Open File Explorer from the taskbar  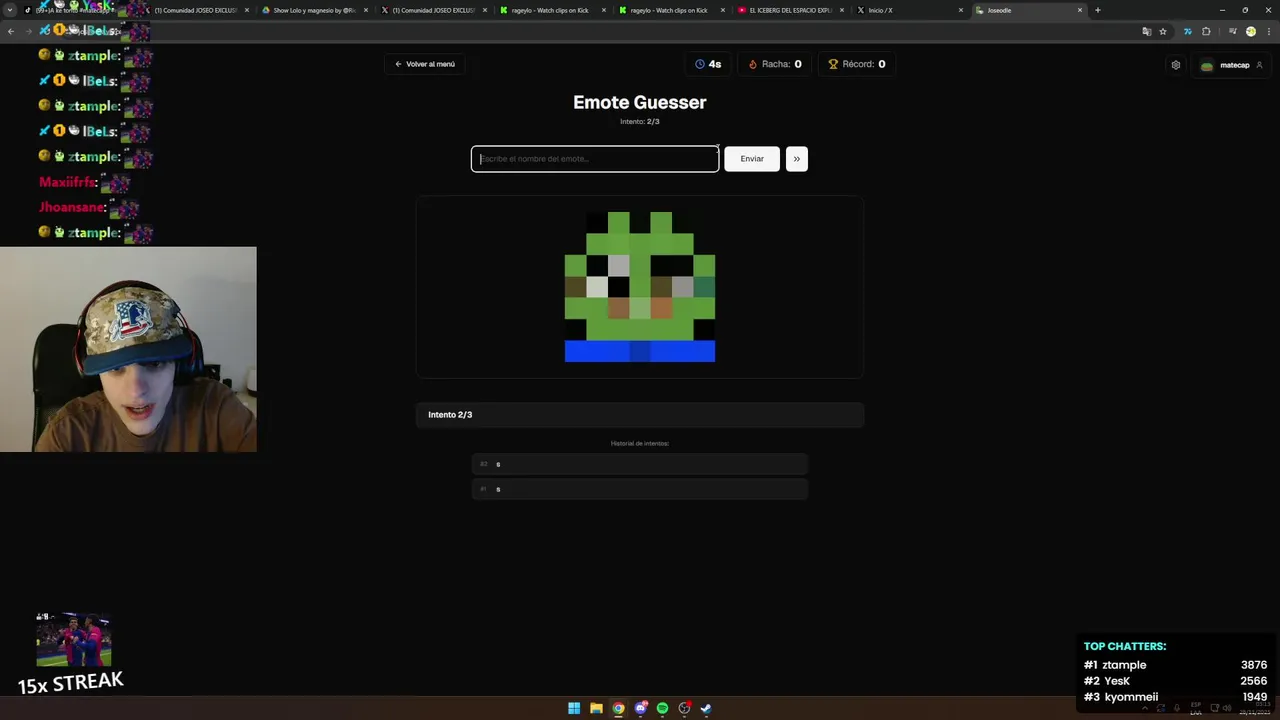click(x=596, y=708)
